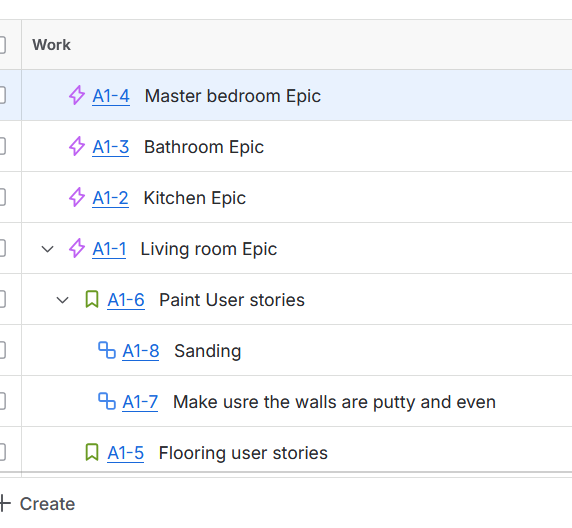Open issue link A1-5
Screen dimensions: 572x528
(125, 453)
